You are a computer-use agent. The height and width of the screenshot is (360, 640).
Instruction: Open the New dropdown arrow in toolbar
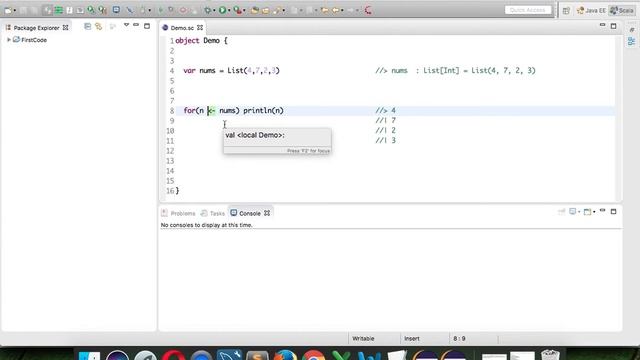pyautogui.click(x=15, y=10)
